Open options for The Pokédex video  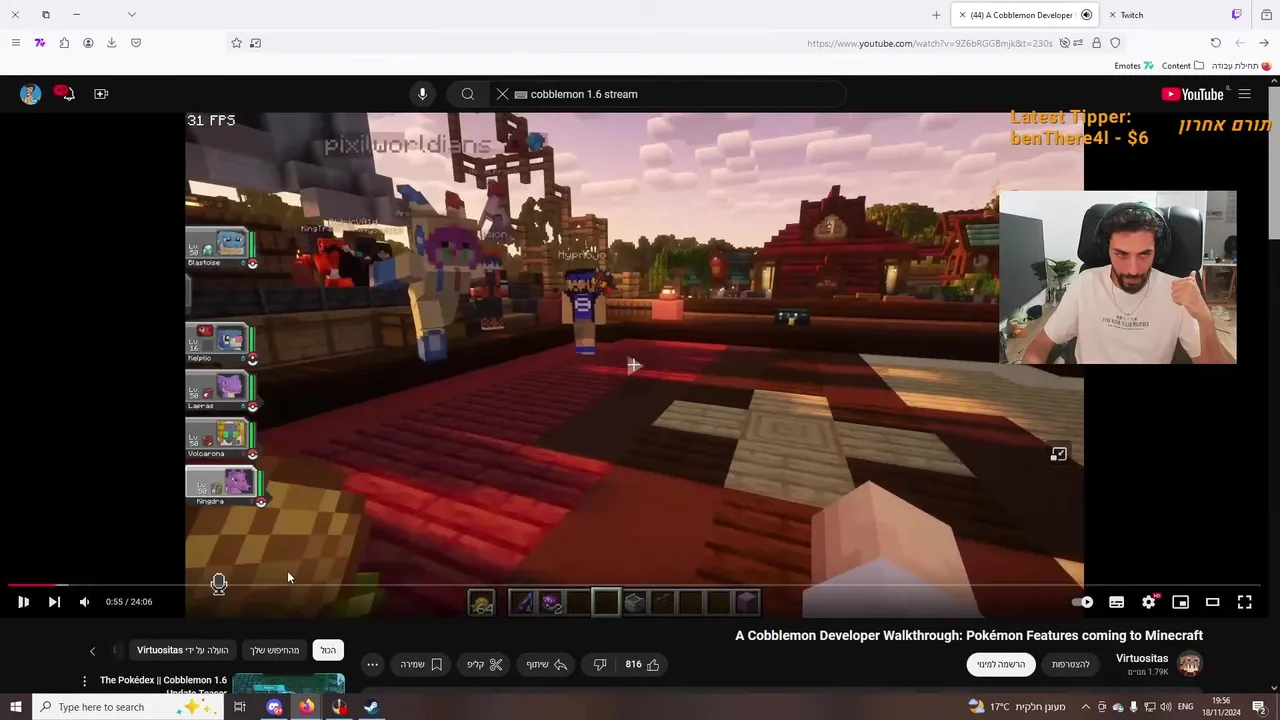pos(84,681)
